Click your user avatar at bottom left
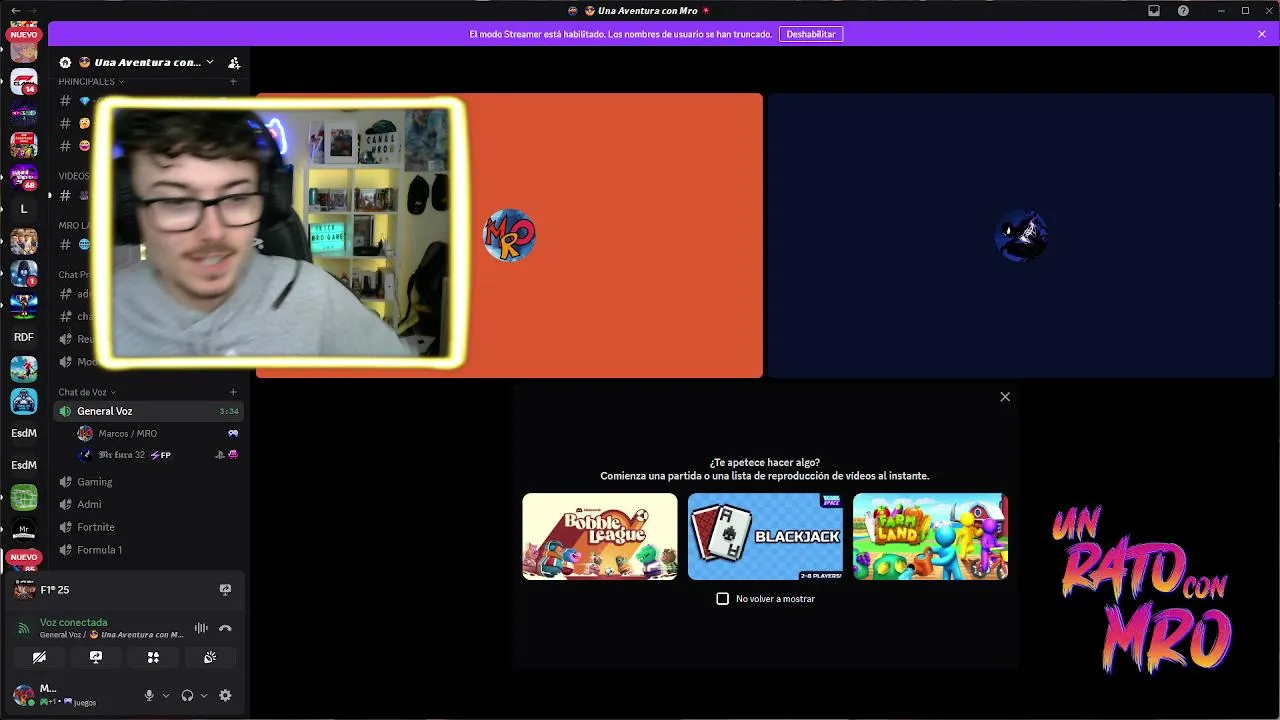The width and height of the screenshot is (1280, 720). 23,695
